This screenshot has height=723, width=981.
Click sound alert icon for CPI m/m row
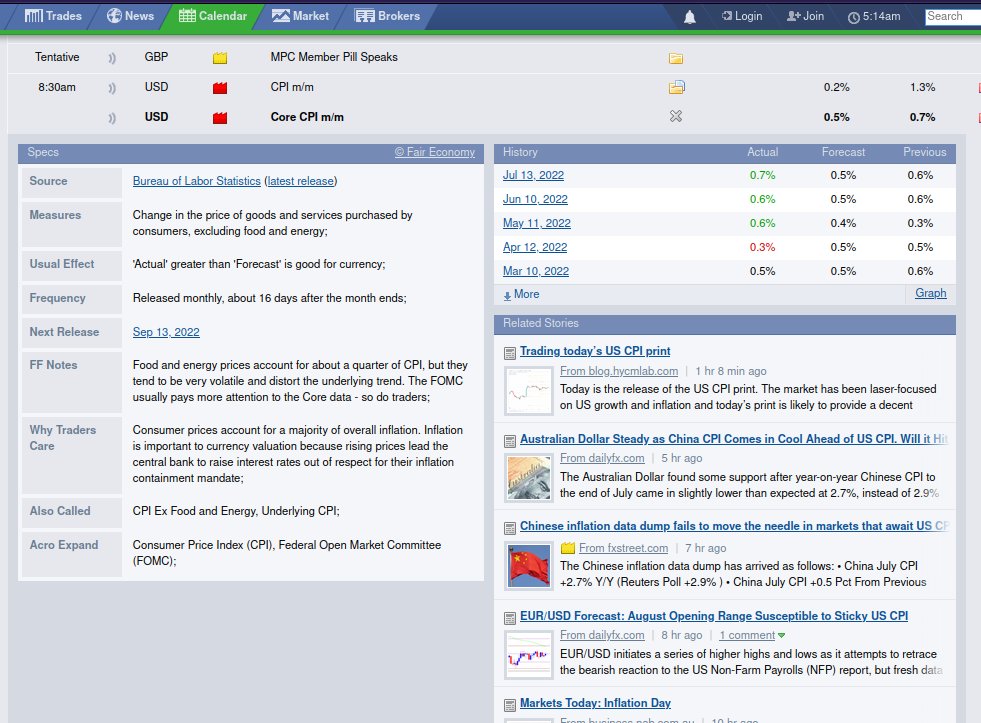coord(112,88)
